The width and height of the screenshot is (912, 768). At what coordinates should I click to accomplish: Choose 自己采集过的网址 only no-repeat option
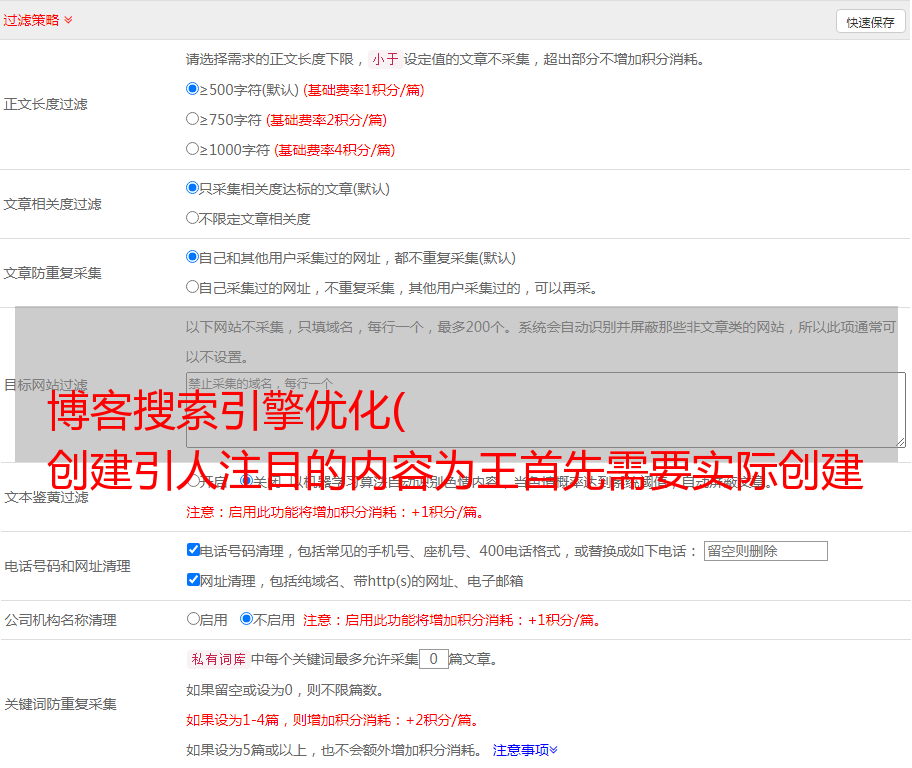pos(193,287)
